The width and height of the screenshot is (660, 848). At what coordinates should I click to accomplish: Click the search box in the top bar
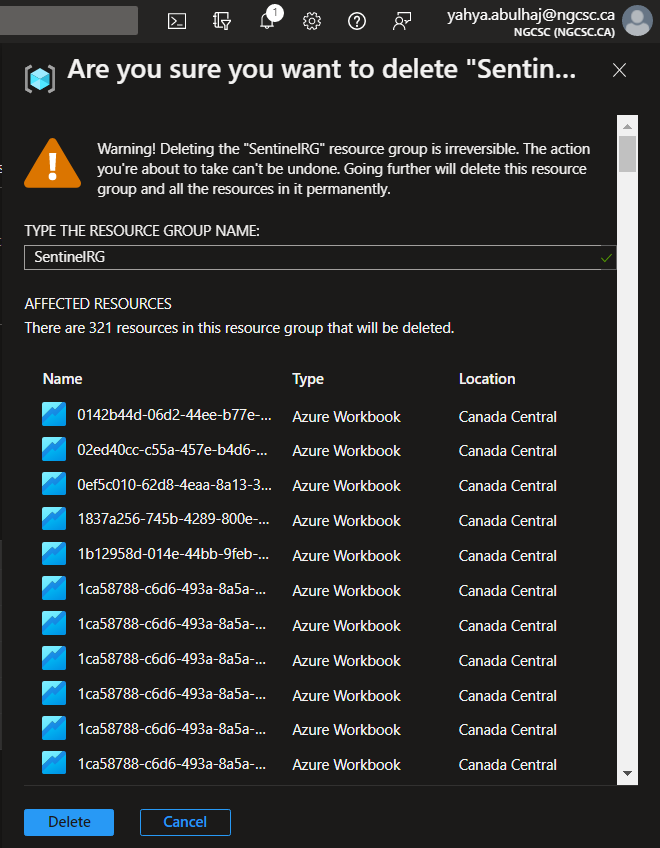pyautogui.click(x=69, y=21)
